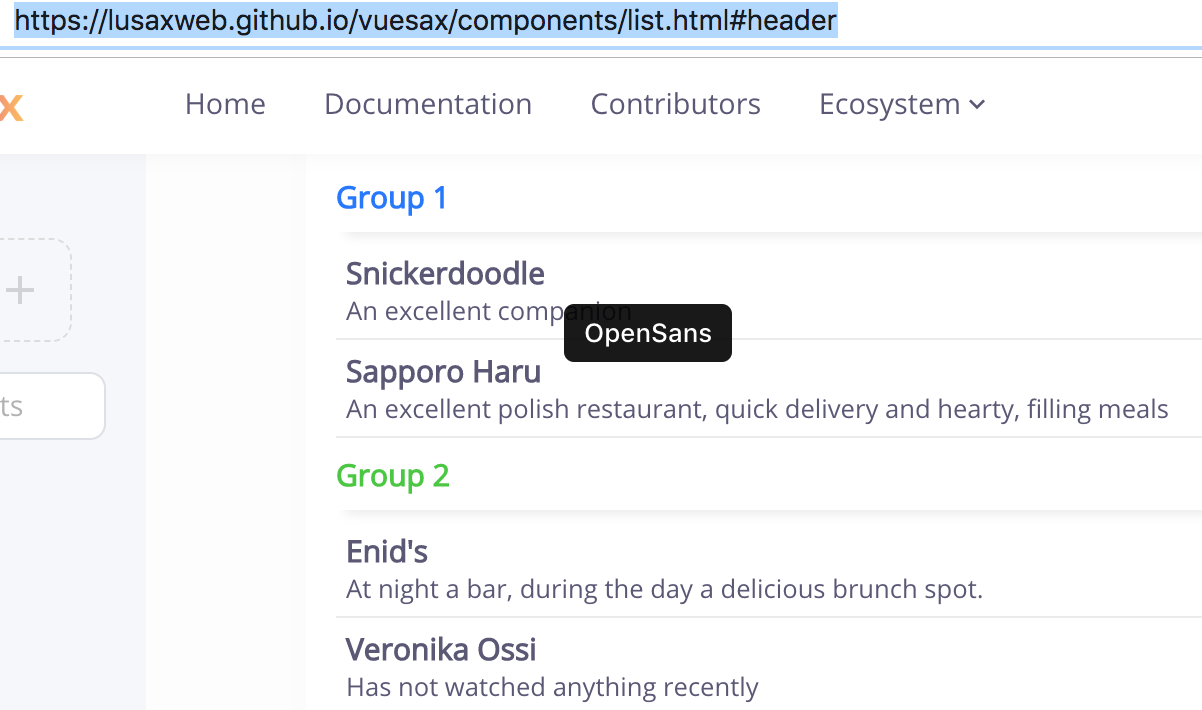
Task: Select the Sapporo Haru list entry
Action: (443, 371)
